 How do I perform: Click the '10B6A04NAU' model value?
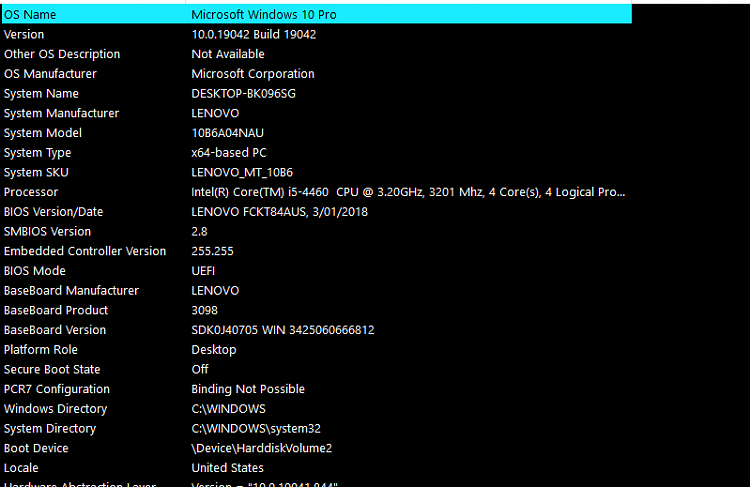(227, 133)
